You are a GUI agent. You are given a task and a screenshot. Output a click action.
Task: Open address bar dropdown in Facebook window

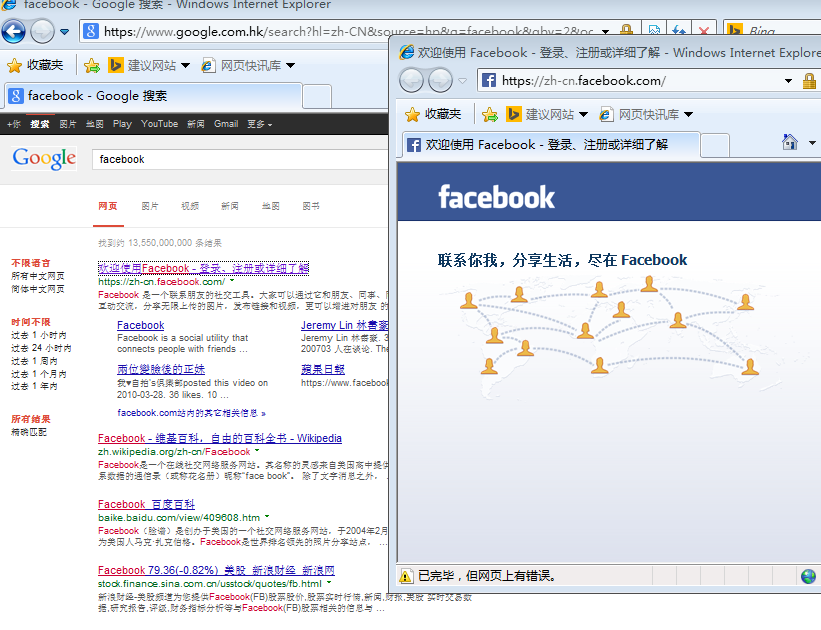click(x=788, y=81)
